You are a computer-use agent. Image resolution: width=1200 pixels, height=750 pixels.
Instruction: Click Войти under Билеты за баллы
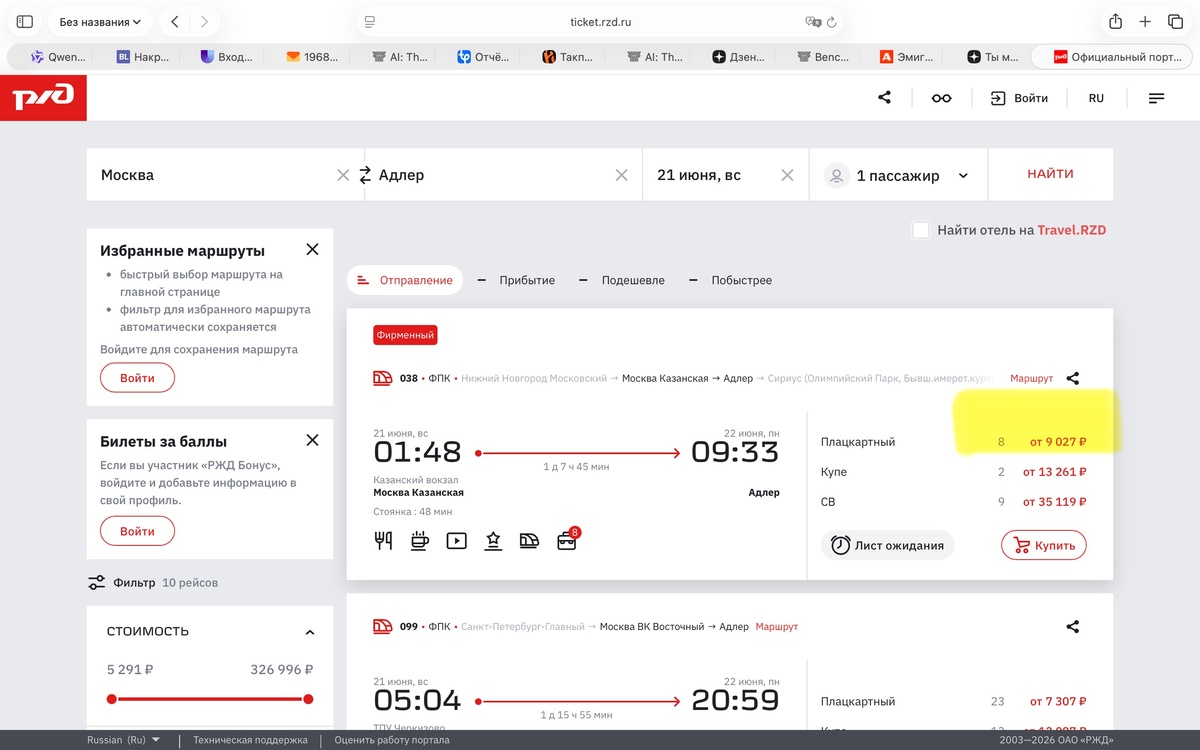click(137, 531)
